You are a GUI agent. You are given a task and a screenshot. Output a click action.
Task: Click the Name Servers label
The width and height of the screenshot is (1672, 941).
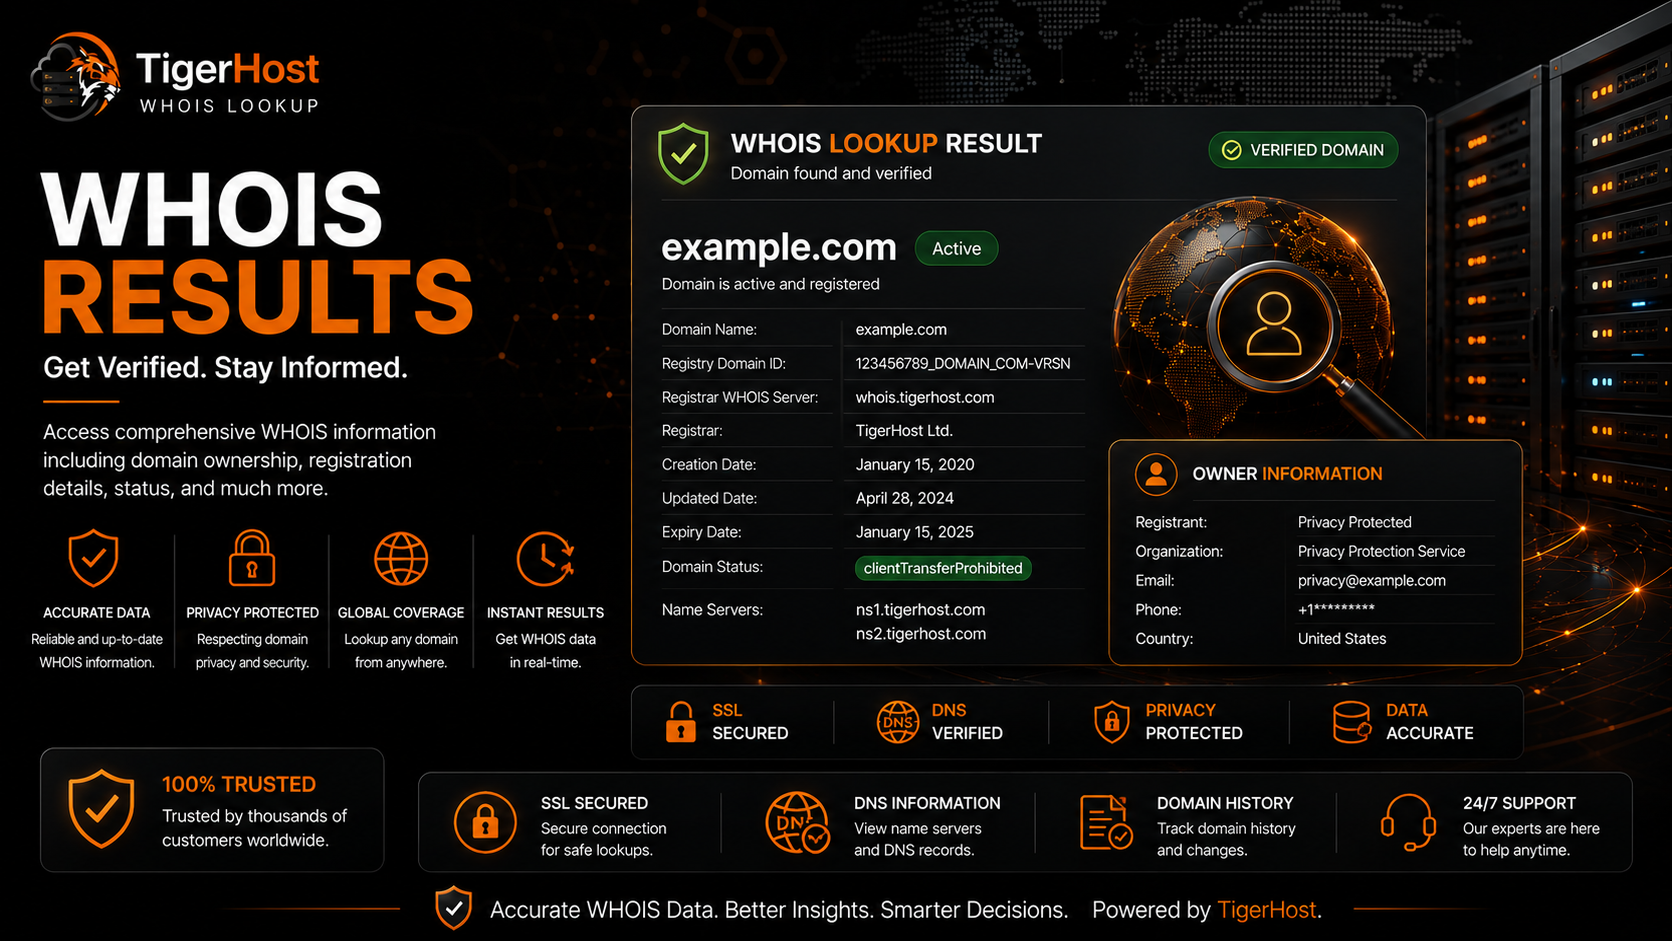(x=712, y=610)
